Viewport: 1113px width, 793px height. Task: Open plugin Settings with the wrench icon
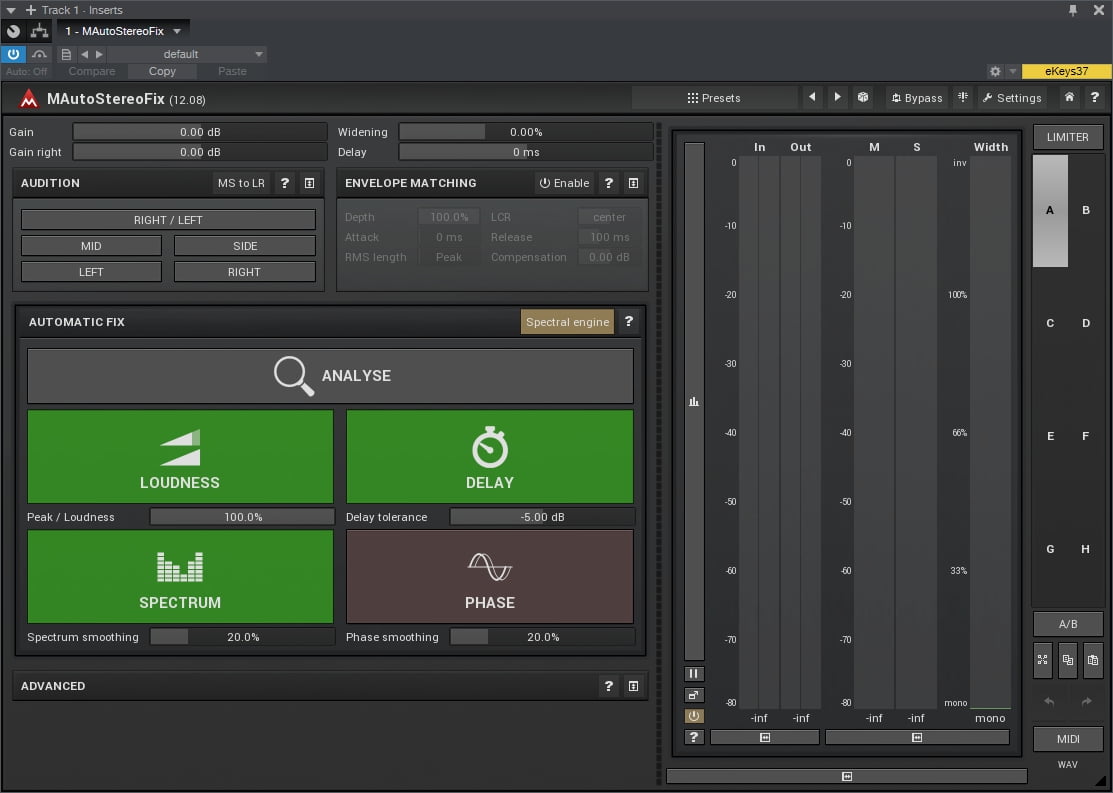[1013, 97]
